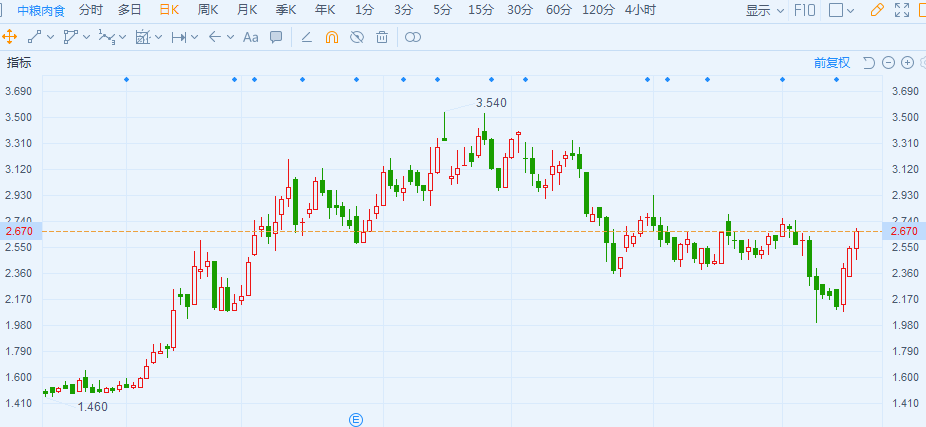Image resolution: width=926 pixels, height=427 pixels.
Task: Select the 1-3 wave drawing tool
Action: click(106, 37)
